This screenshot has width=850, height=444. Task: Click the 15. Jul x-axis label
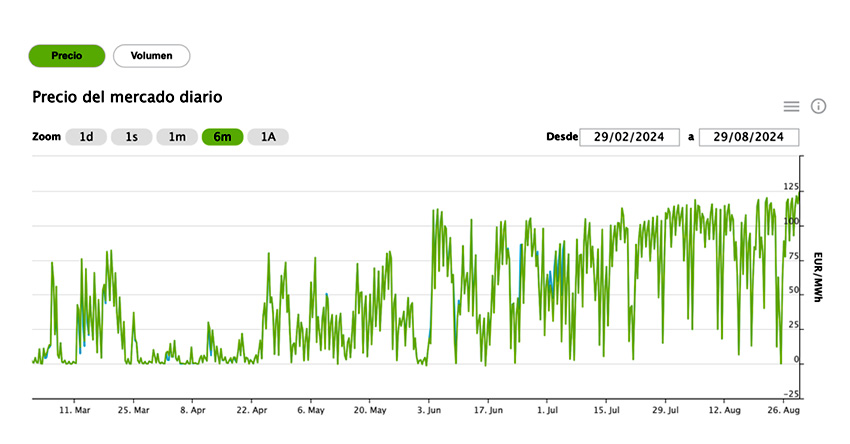coord(607,410)
